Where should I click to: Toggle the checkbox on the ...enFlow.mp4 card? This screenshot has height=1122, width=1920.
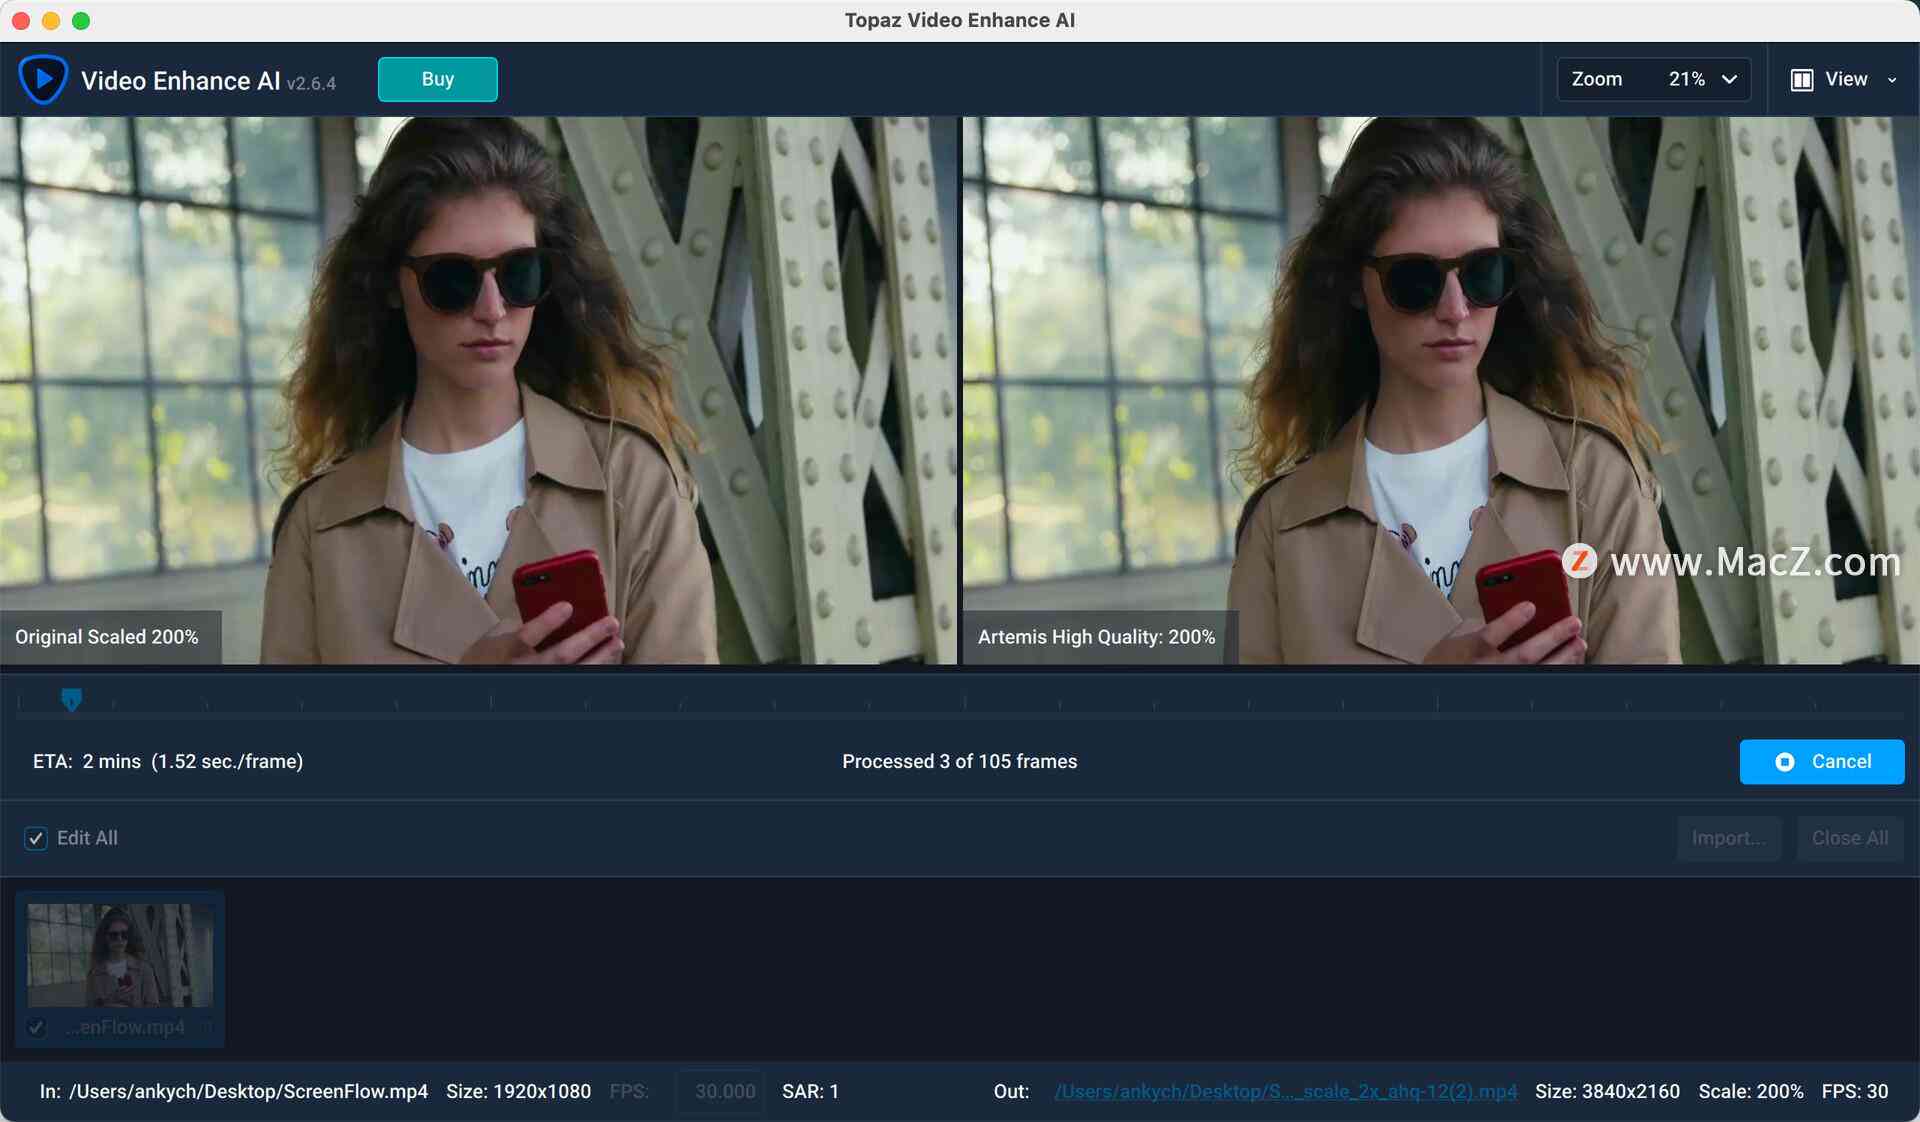37,1027
